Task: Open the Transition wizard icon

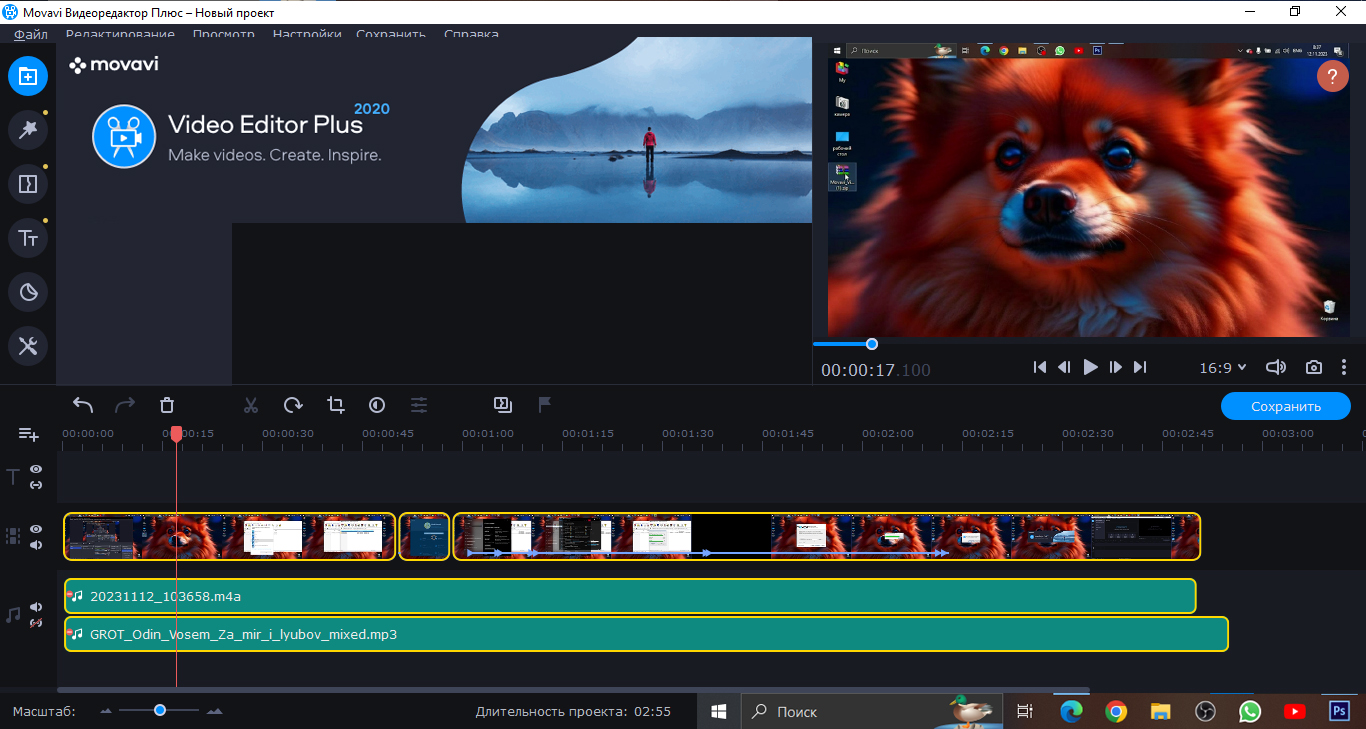Action: 503,405
